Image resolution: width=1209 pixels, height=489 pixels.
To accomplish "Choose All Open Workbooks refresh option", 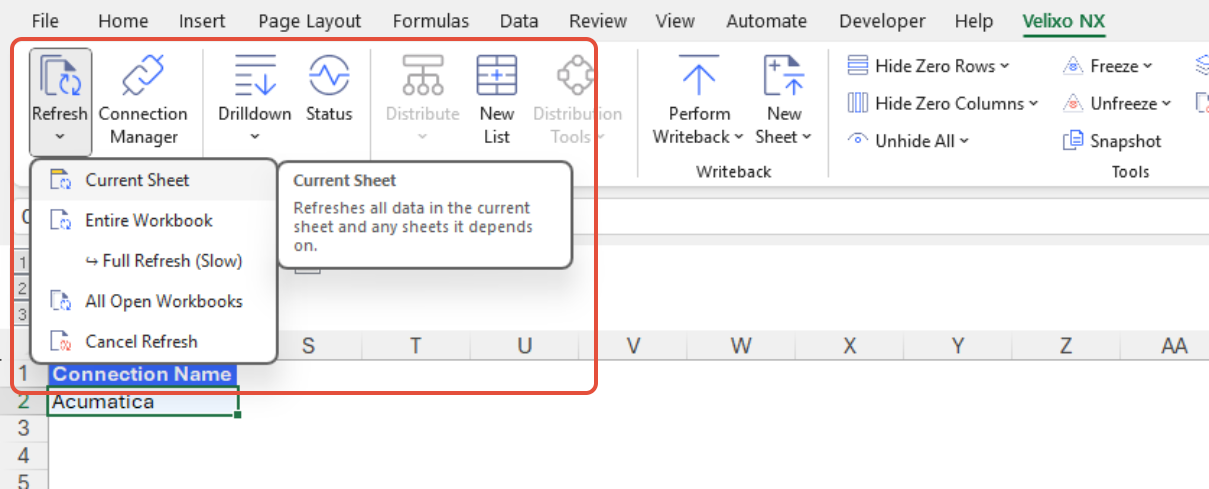I will tap(163, 301).
